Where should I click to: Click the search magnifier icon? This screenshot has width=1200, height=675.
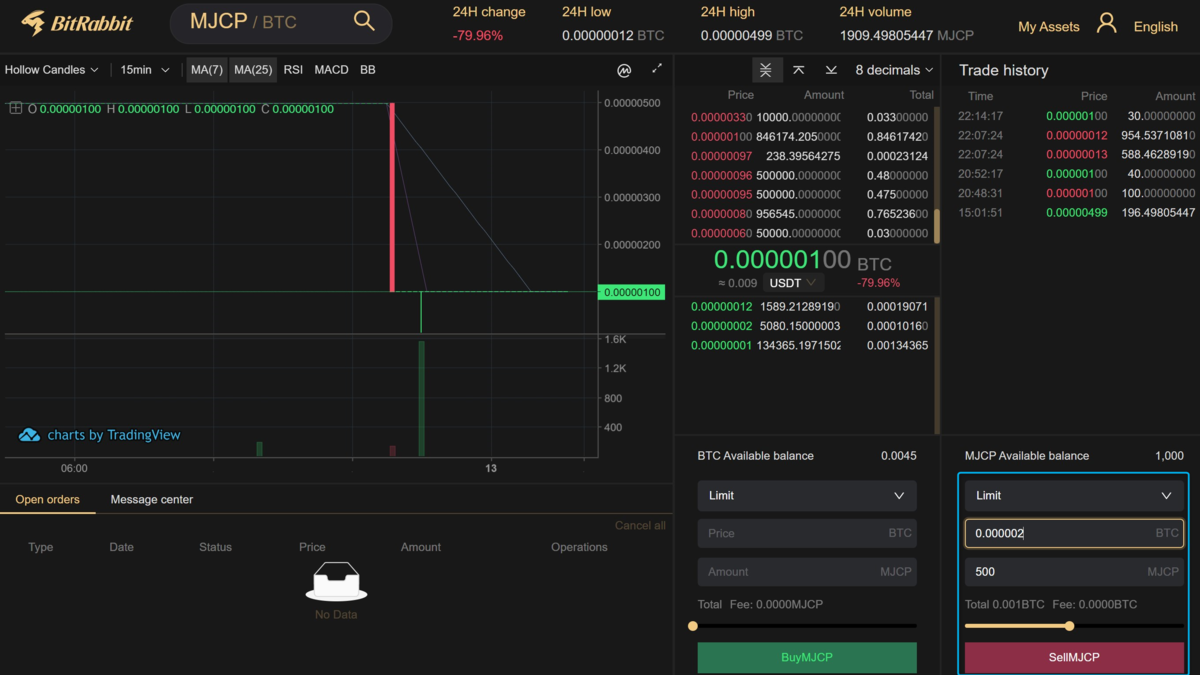click(364, 21)
